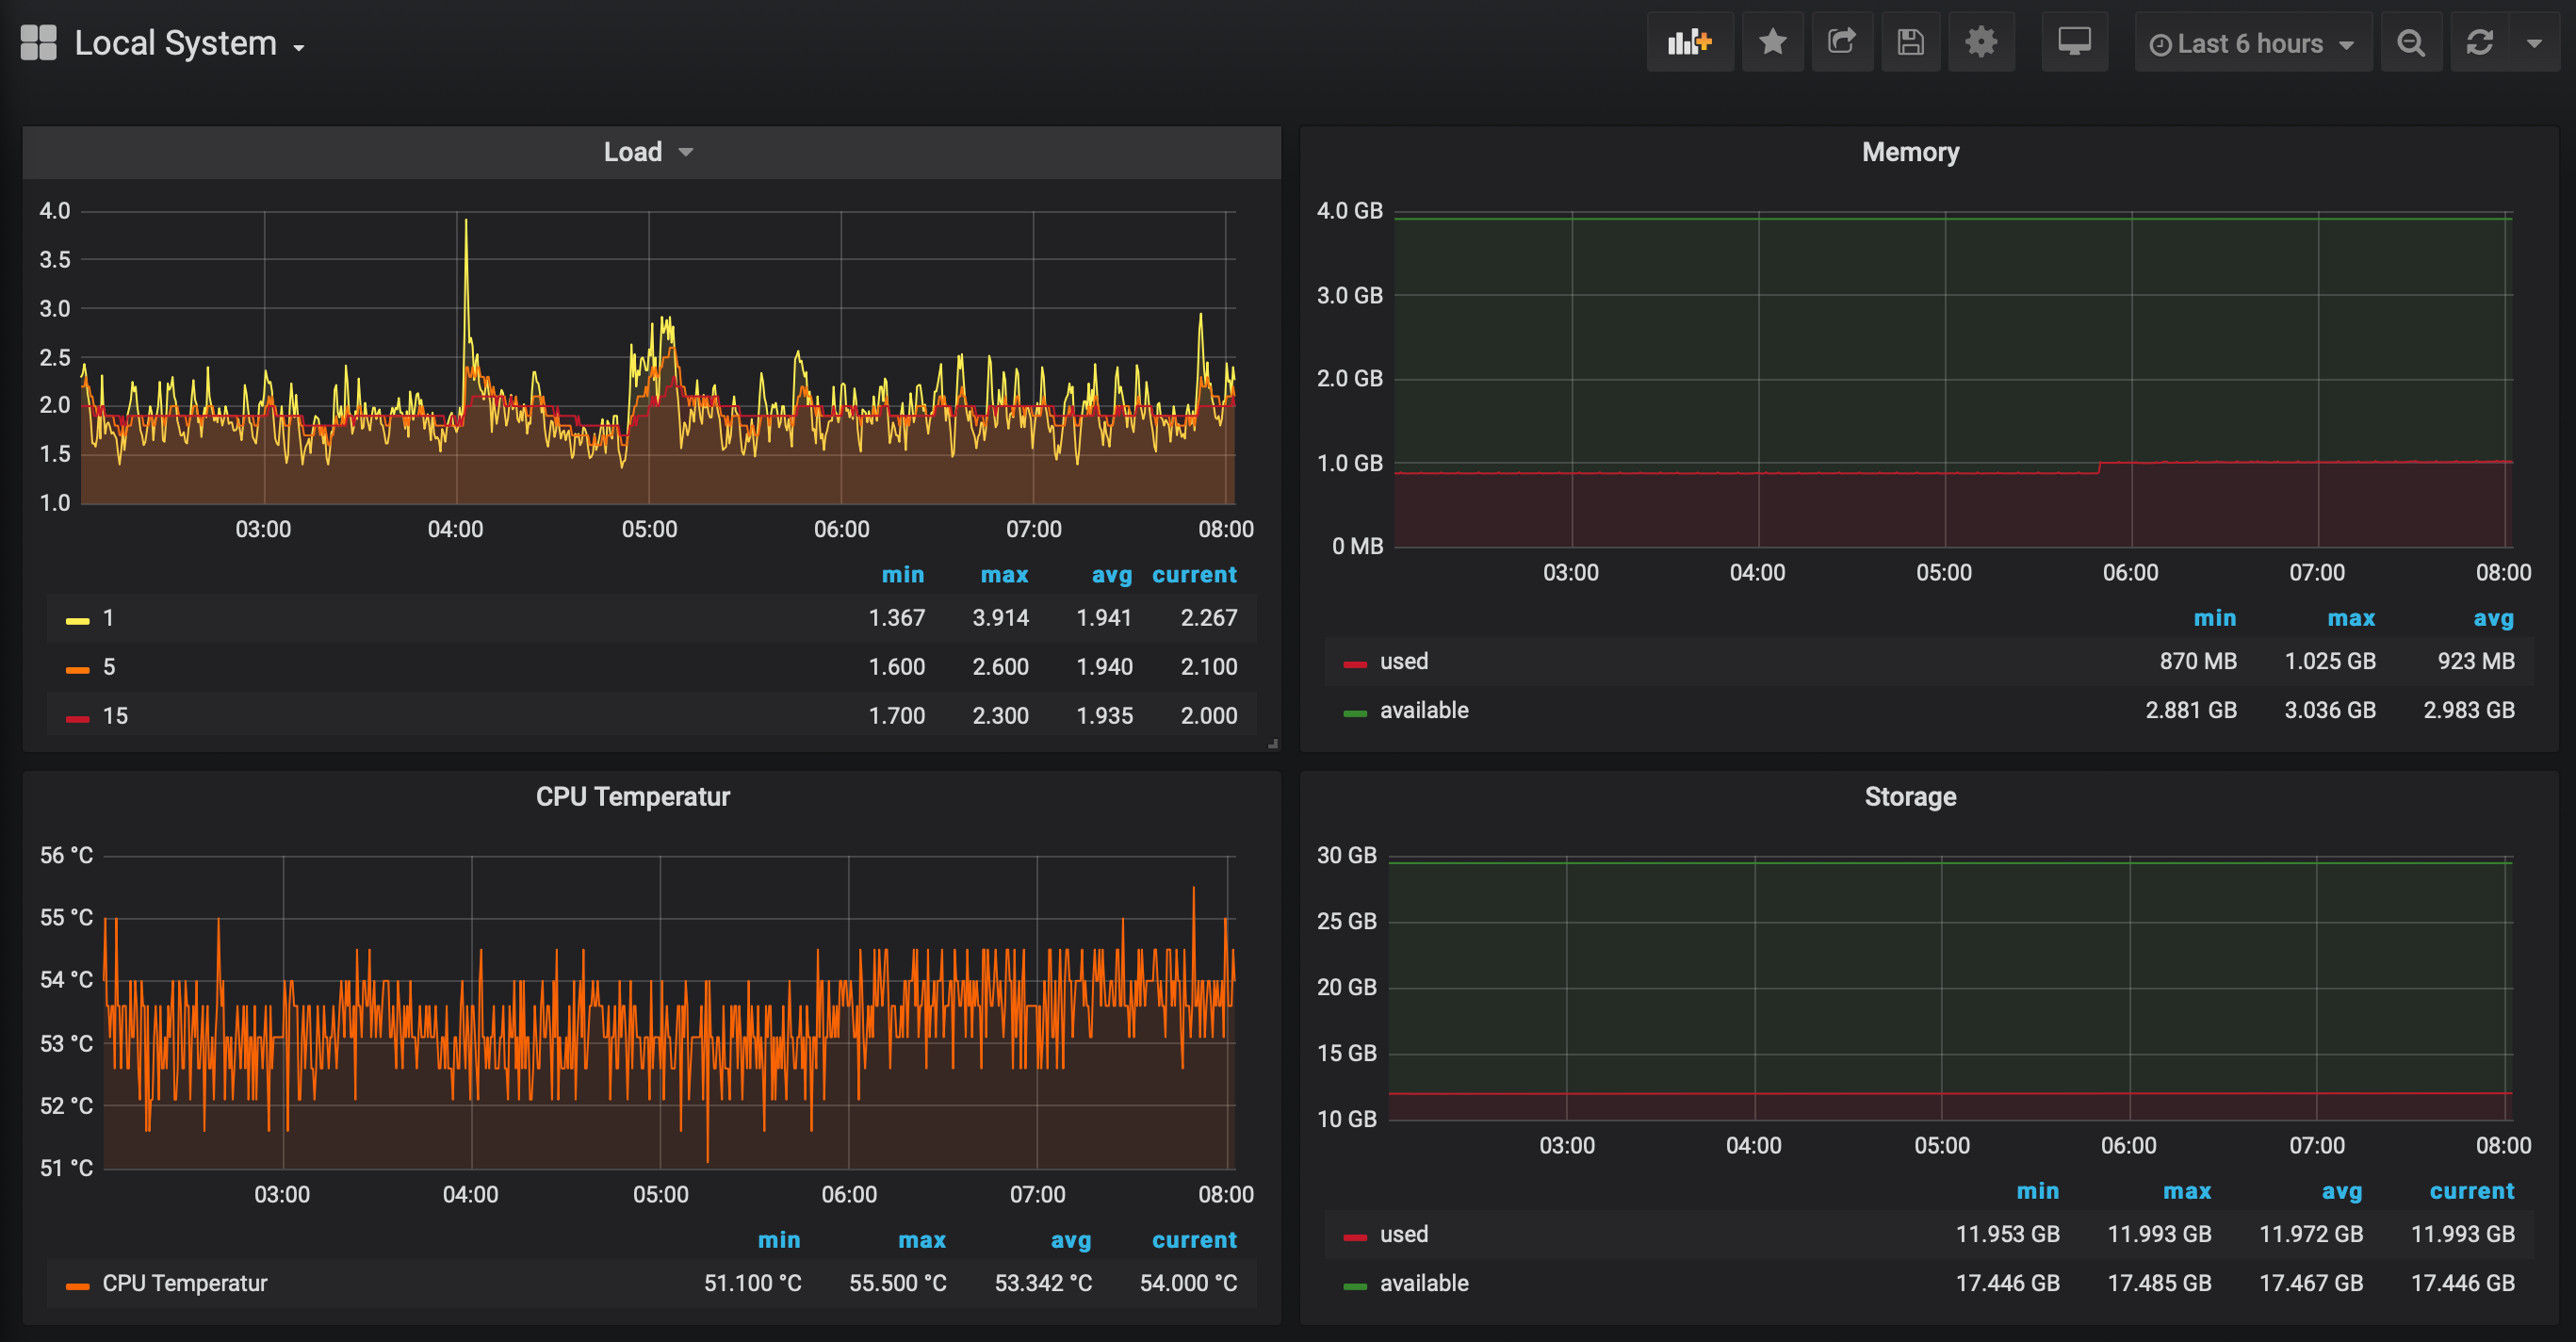Open the Load panel title menu

click(x=647, y=152)
